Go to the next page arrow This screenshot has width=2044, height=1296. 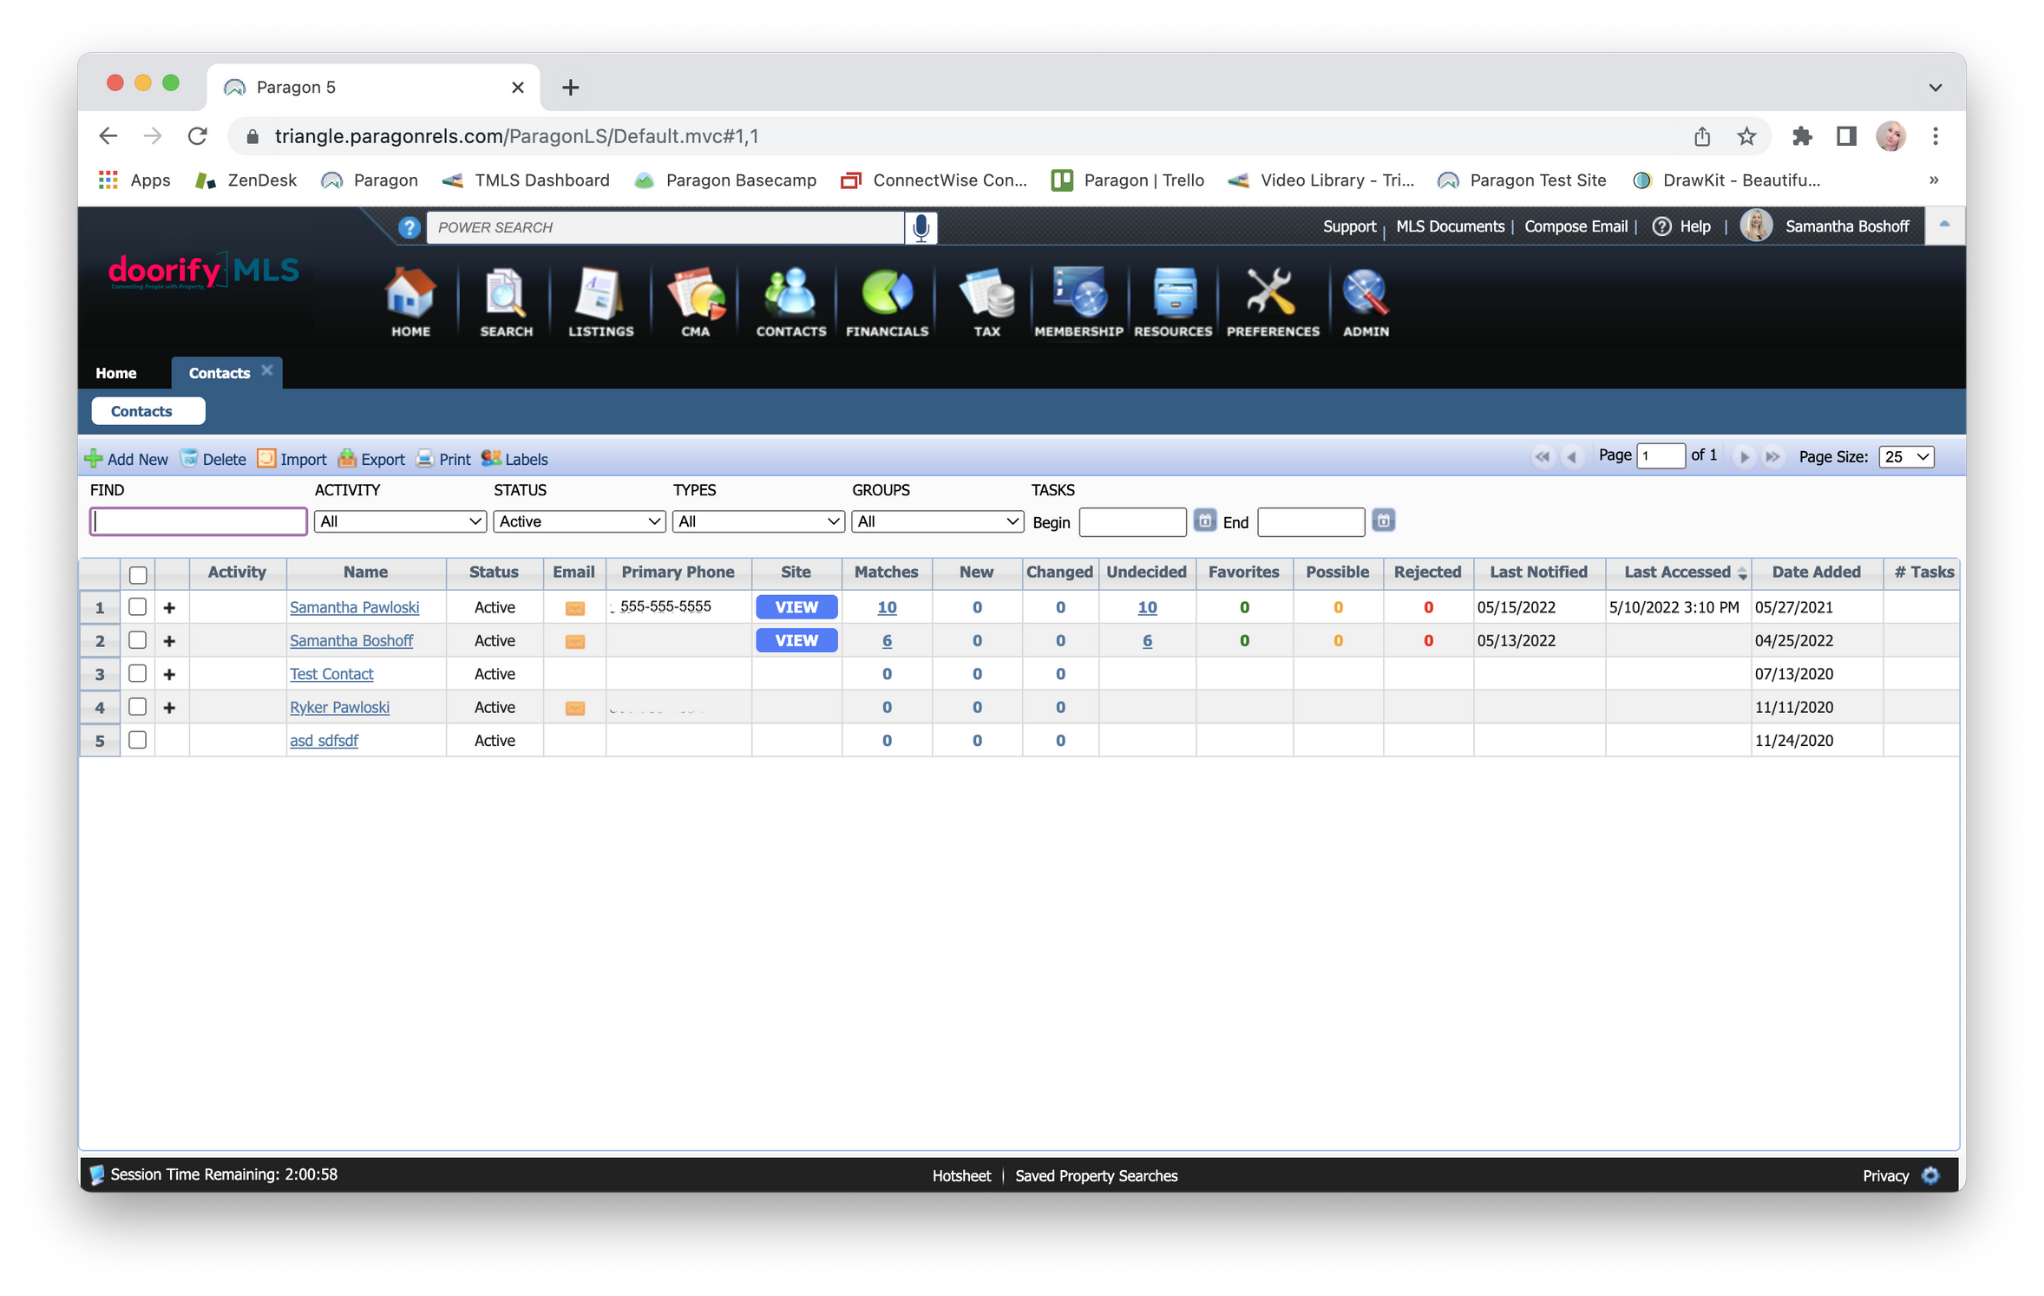pyautogui.click(x=1744, y=457)
